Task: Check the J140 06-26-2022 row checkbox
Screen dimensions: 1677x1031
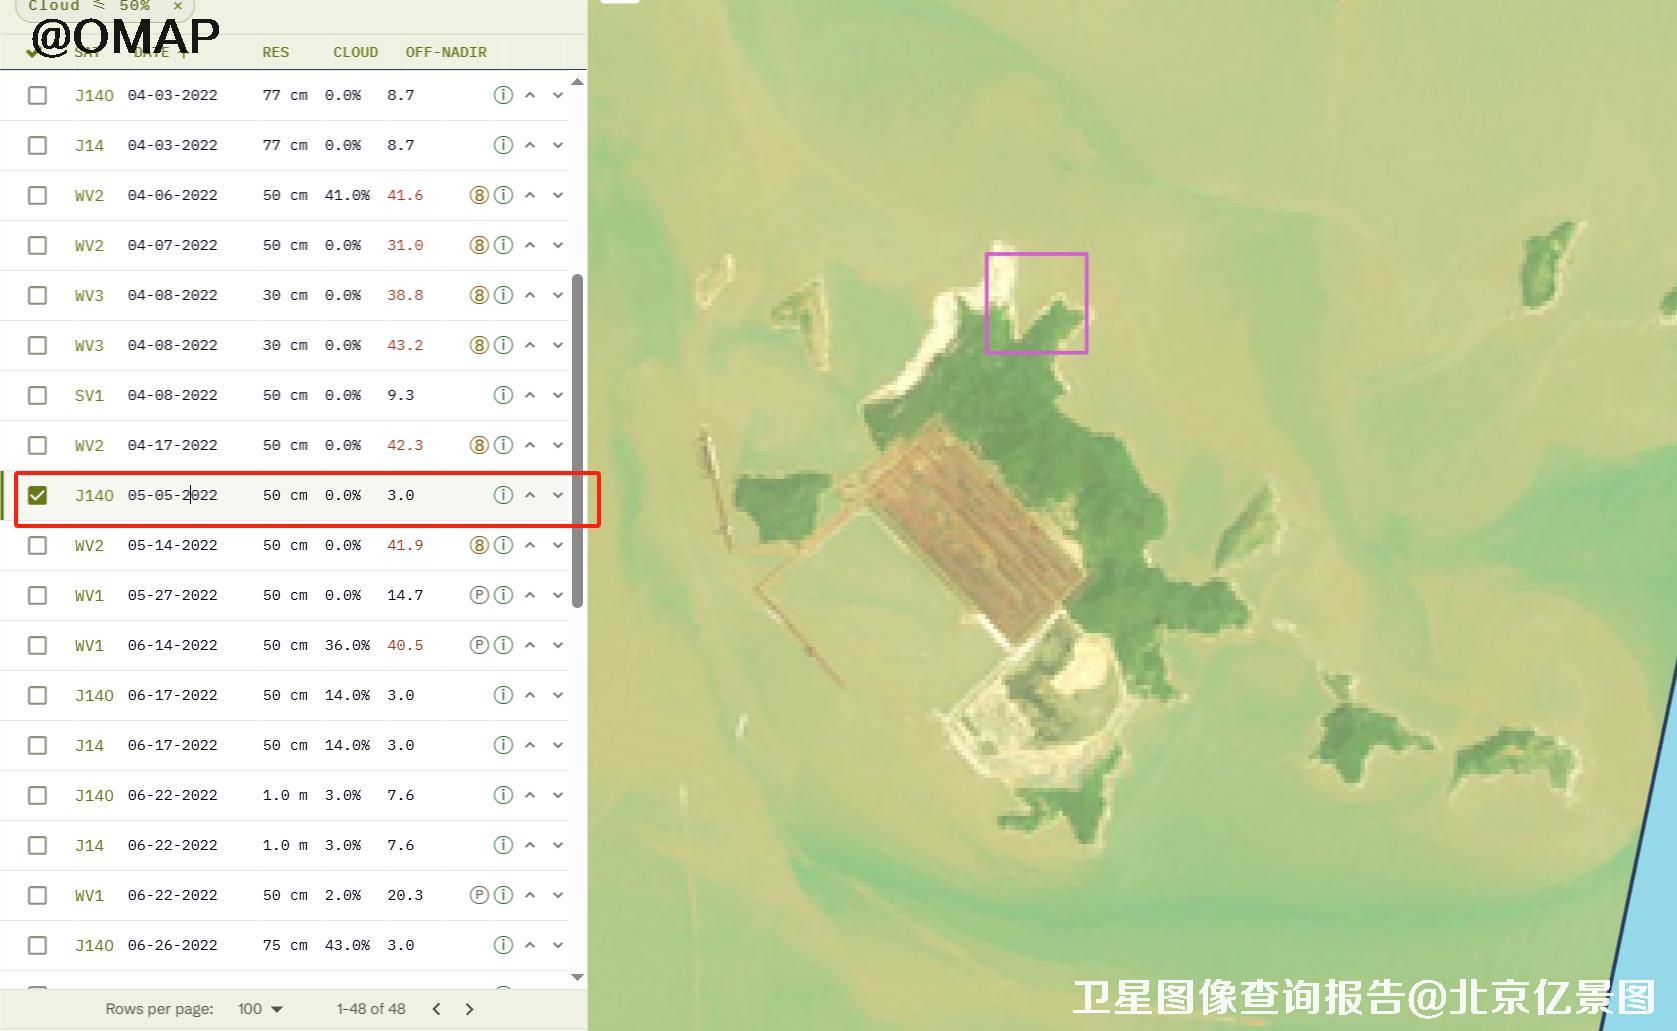Action: [x=37, y=945]
